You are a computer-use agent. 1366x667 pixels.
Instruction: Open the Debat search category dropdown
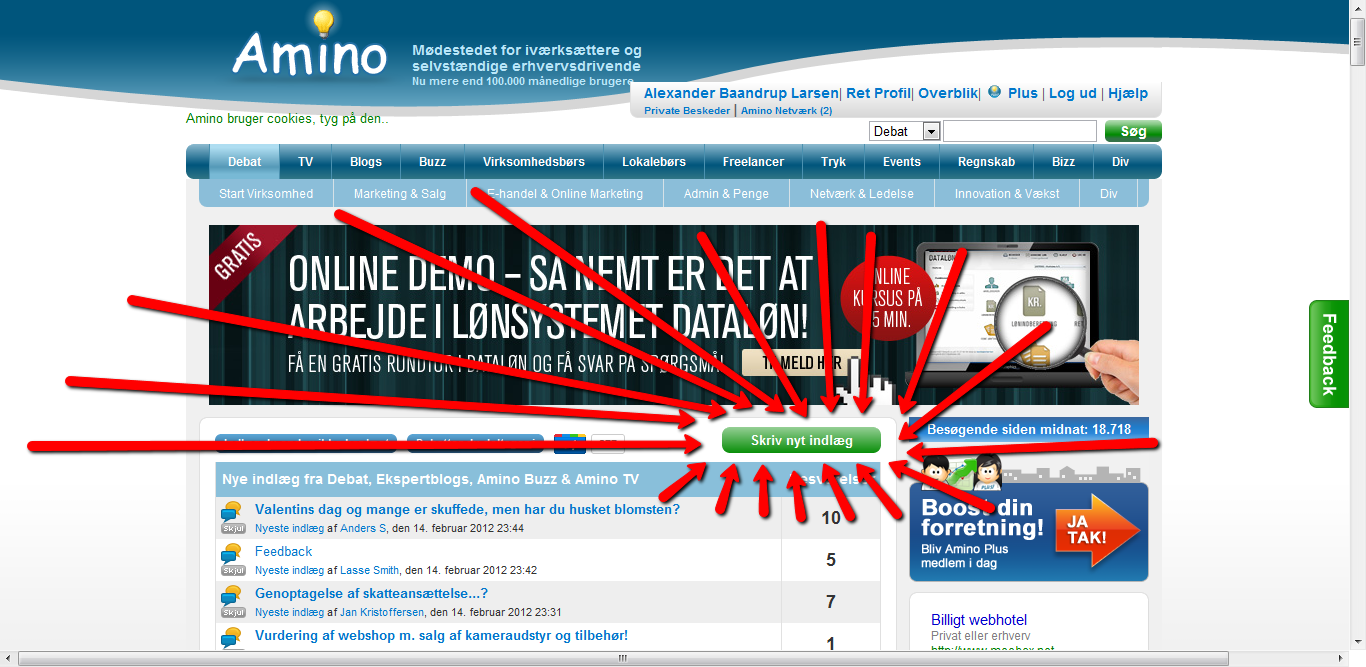point(905,131)
